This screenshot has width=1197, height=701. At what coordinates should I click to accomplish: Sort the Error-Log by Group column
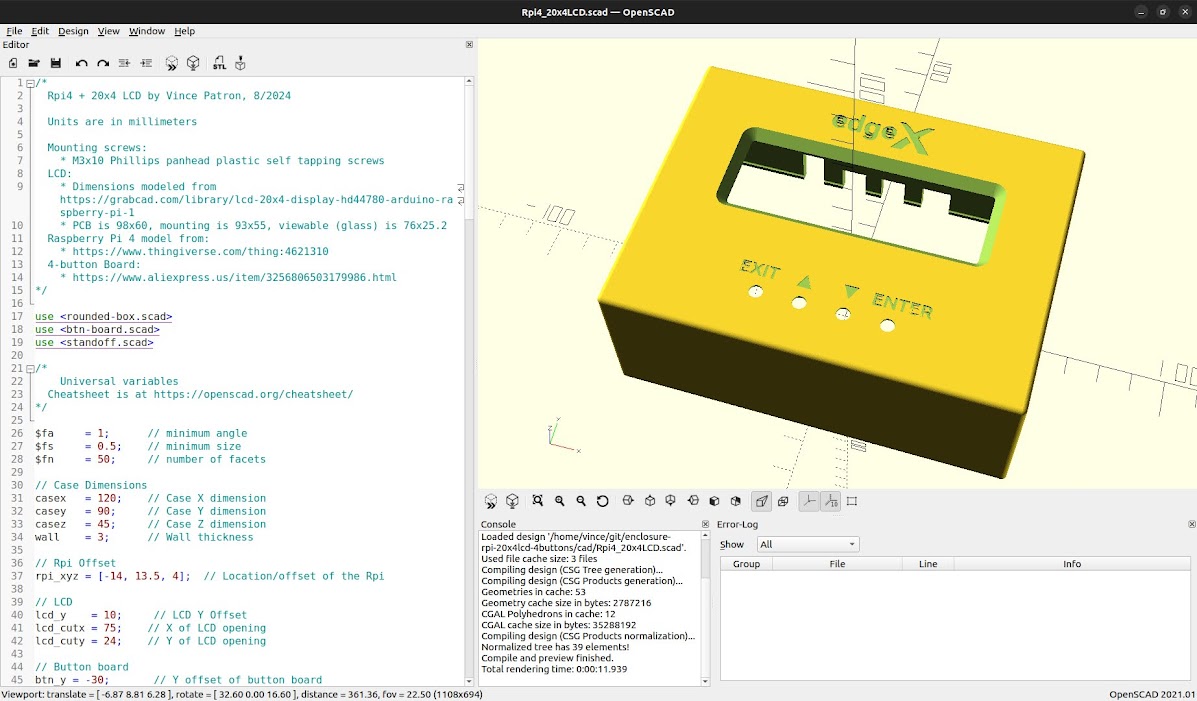point(747,564)
